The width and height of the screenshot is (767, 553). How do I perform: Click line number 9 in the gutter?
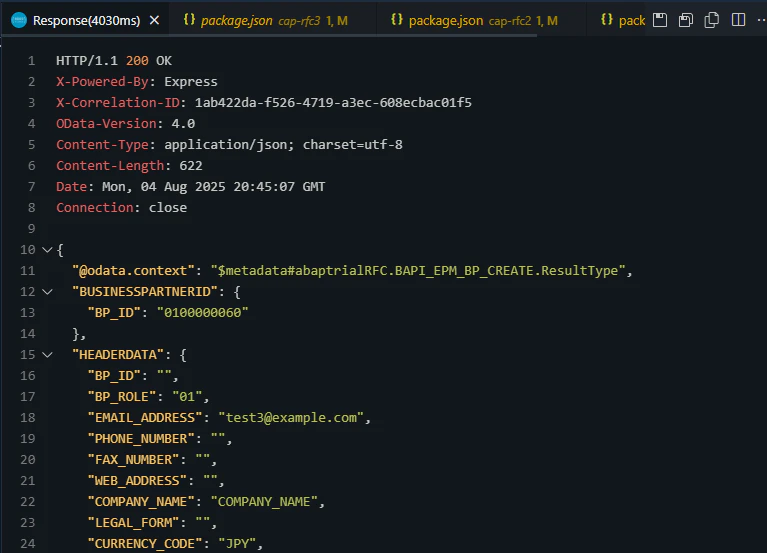point(31,229)
